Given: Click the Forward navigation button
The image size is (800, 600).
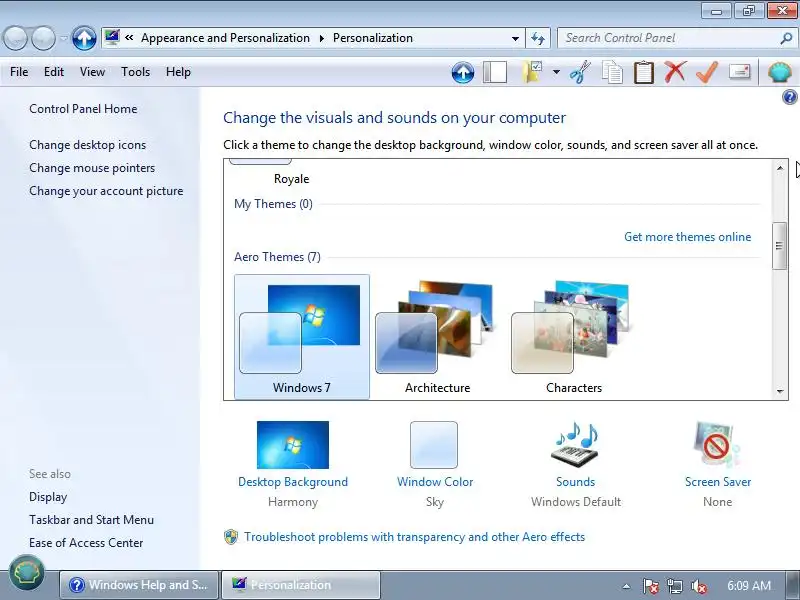Looking at the screenshot, I should pos(43,38).
